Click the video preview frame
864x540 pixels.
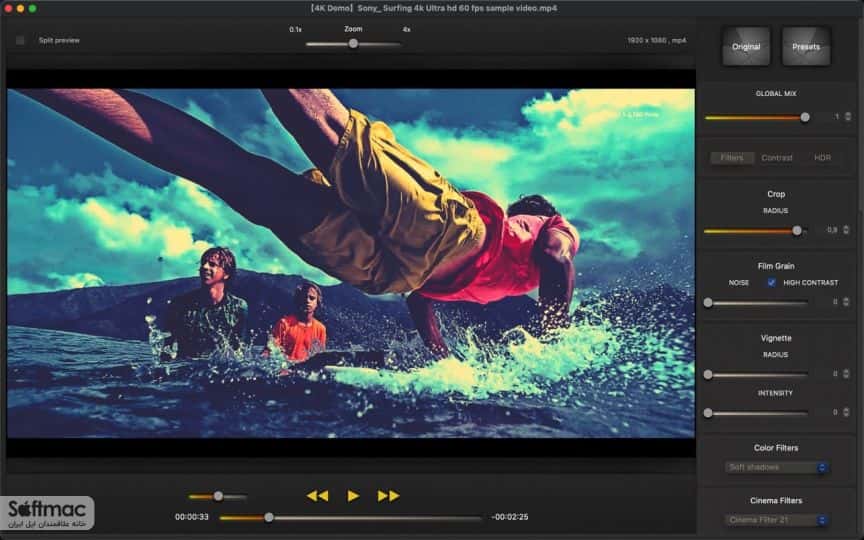(351, 263)
